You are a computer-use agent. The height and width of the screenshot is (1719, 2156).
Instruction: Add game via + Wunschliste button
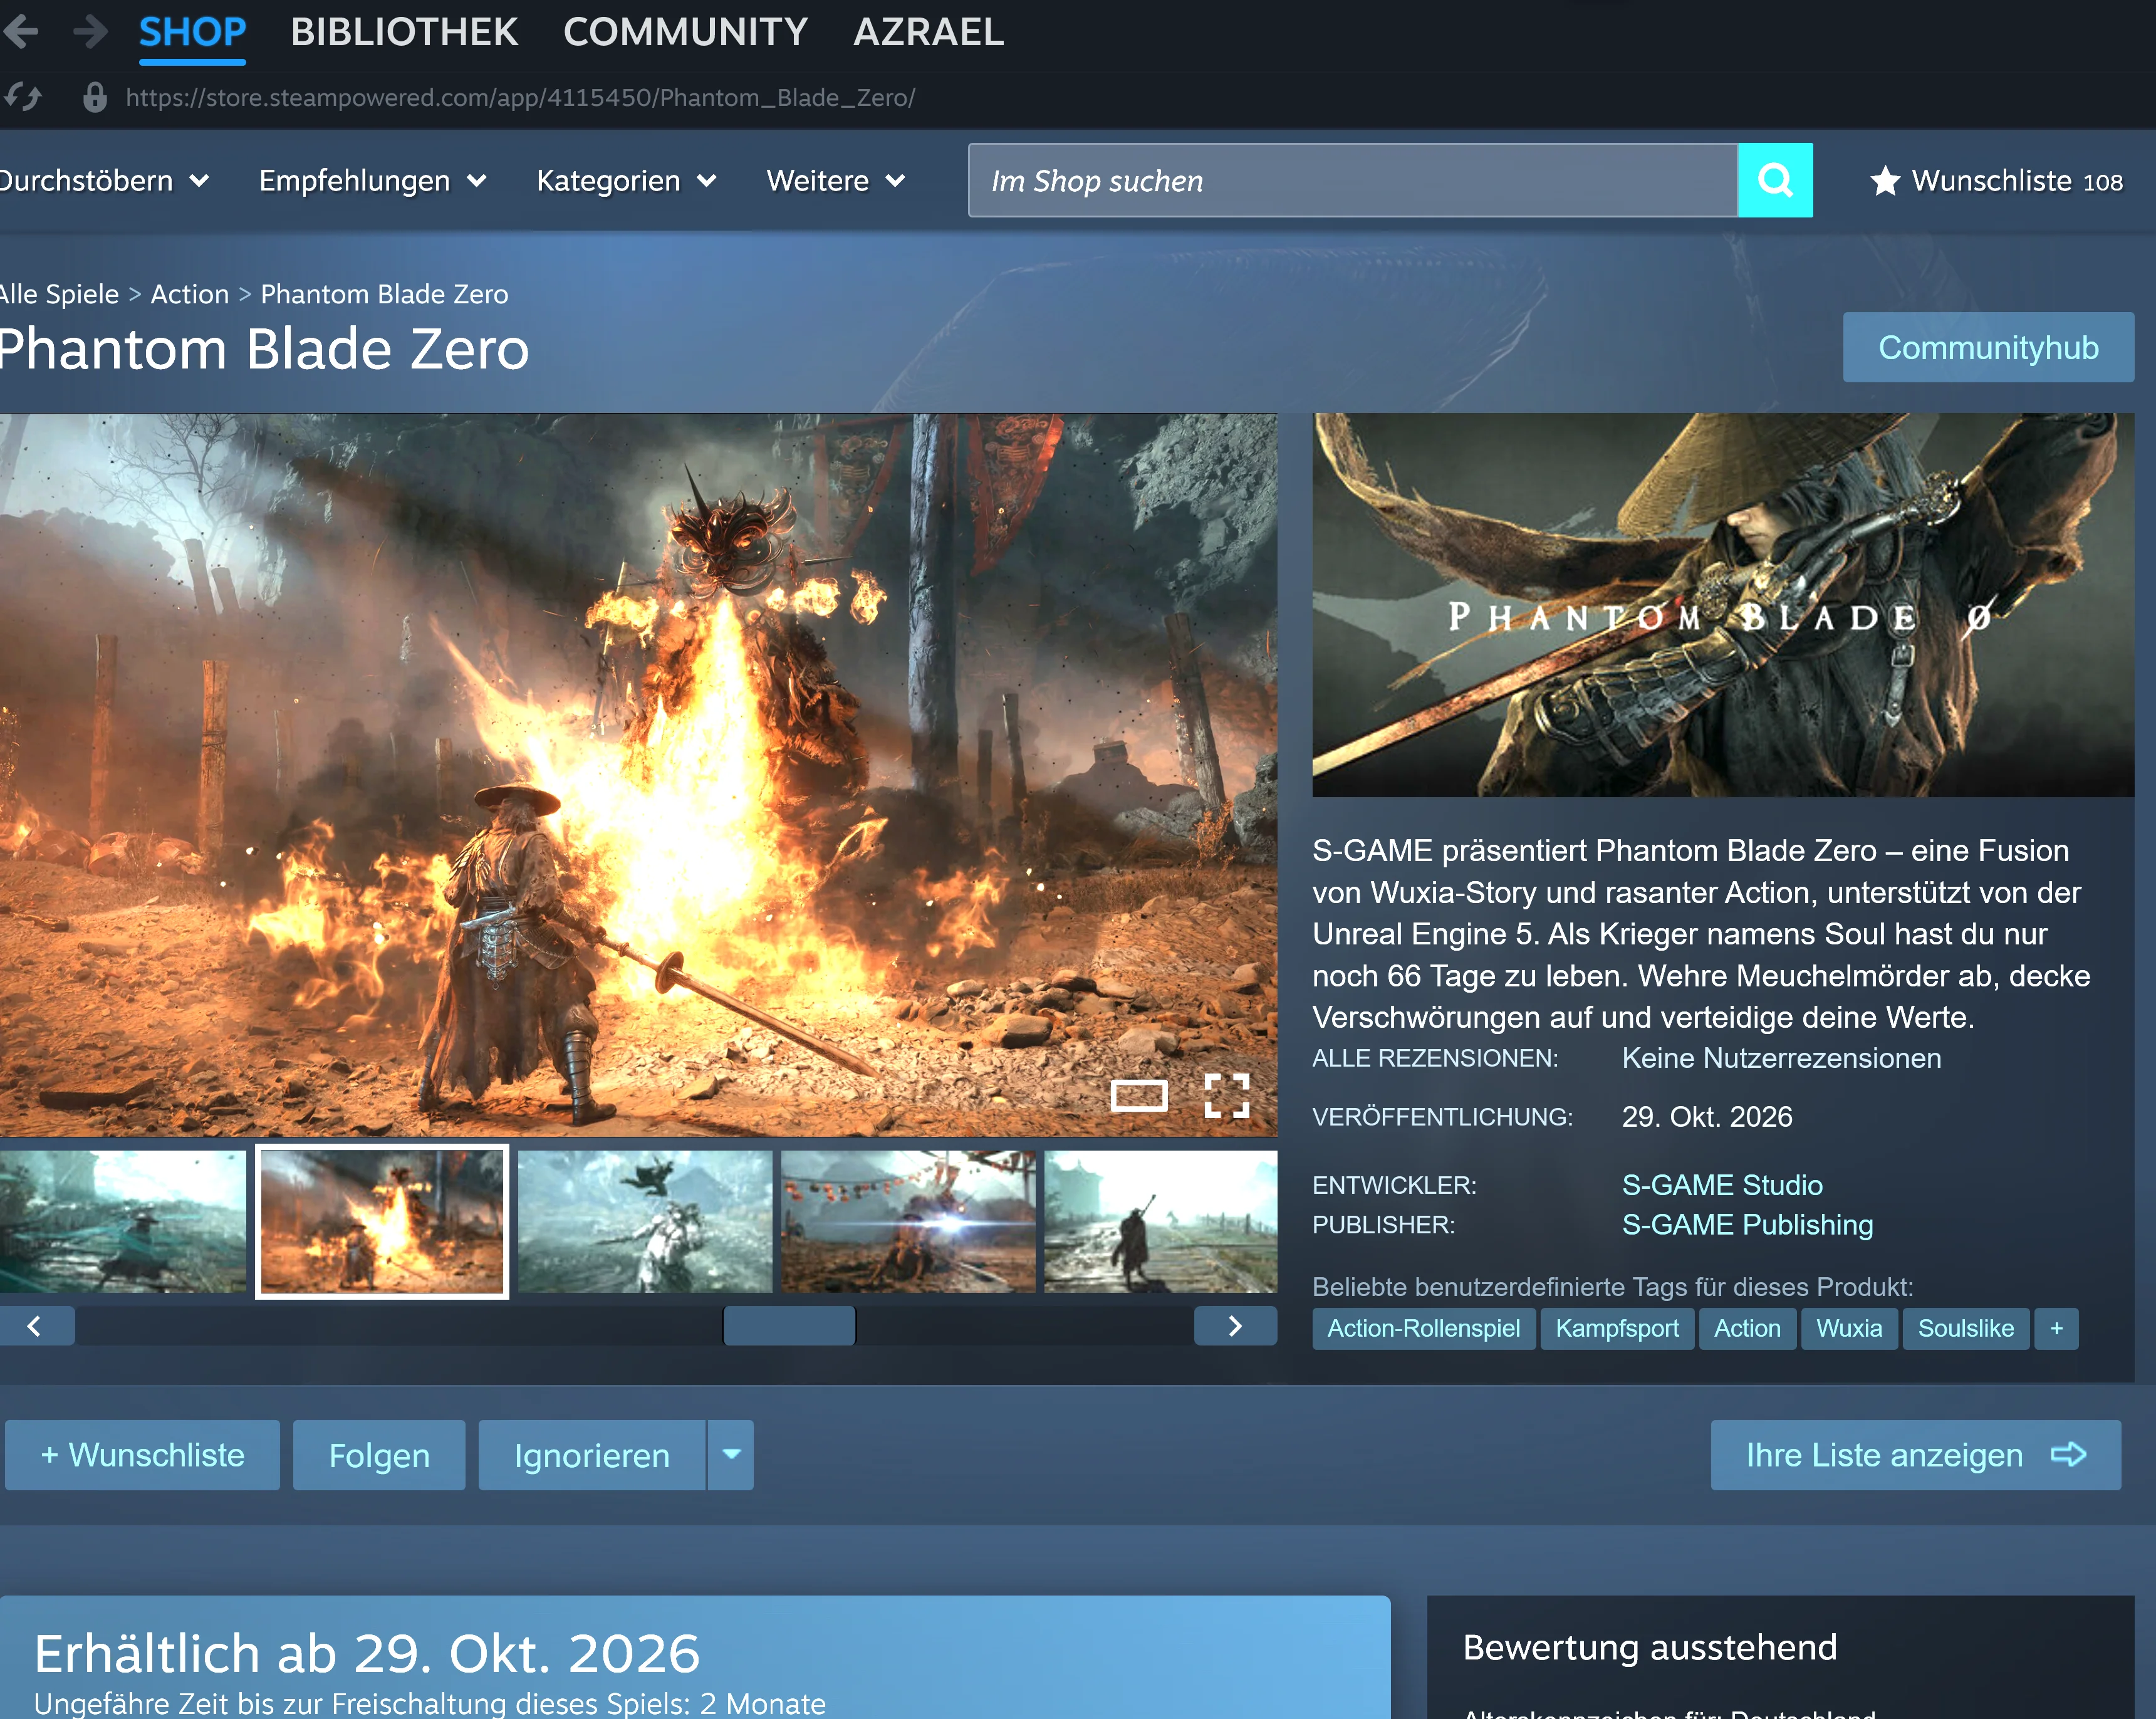(x=142, y=1454)
